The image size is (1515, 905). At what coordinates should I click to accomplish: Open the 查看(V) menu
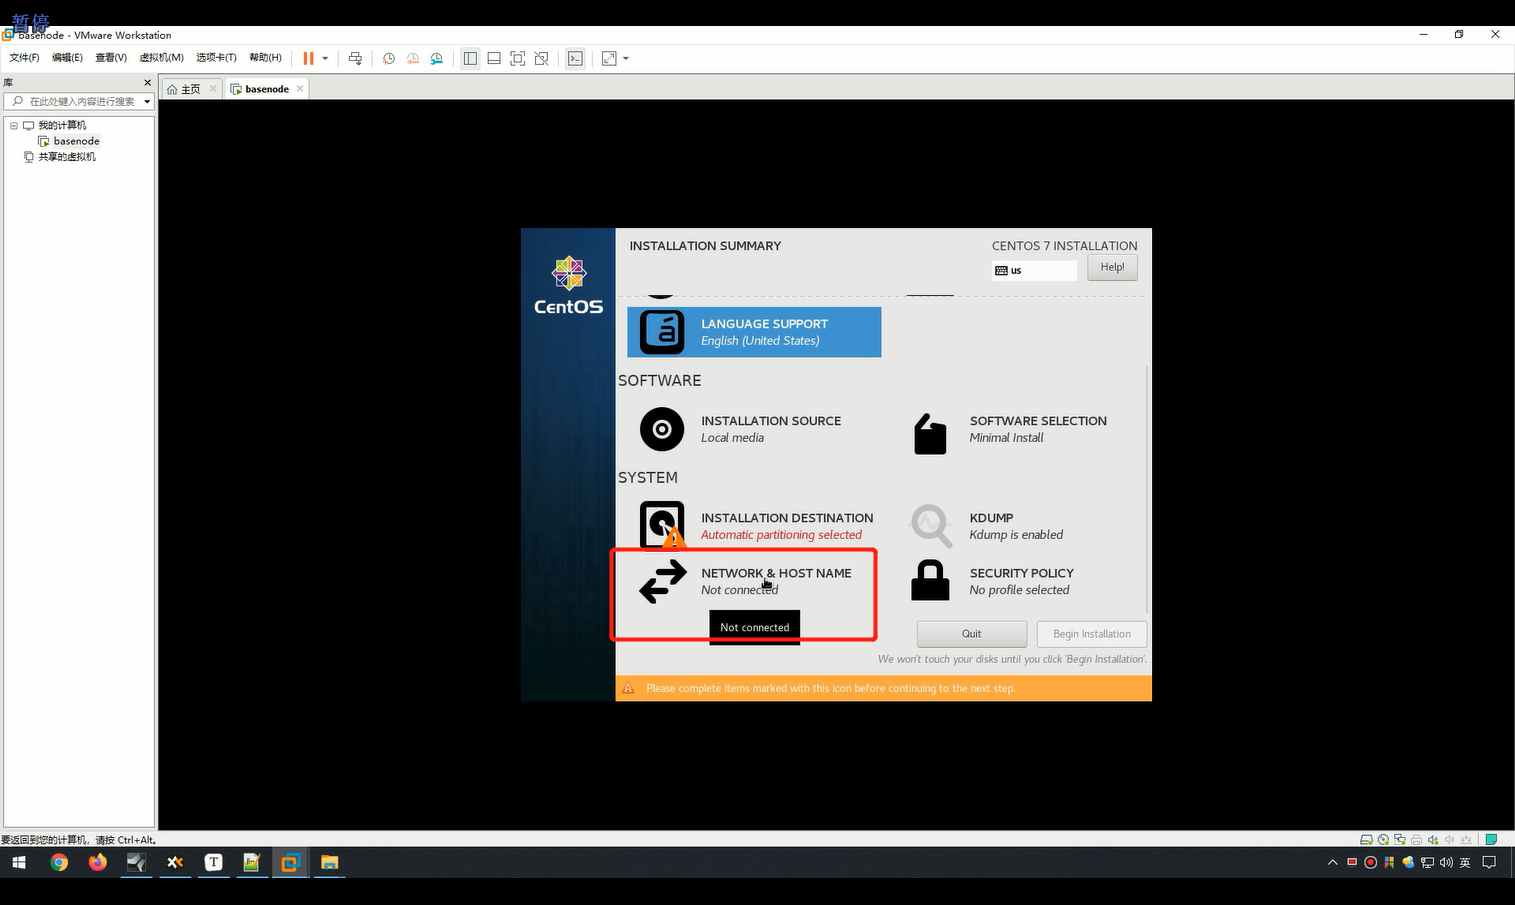coord(111,58)
